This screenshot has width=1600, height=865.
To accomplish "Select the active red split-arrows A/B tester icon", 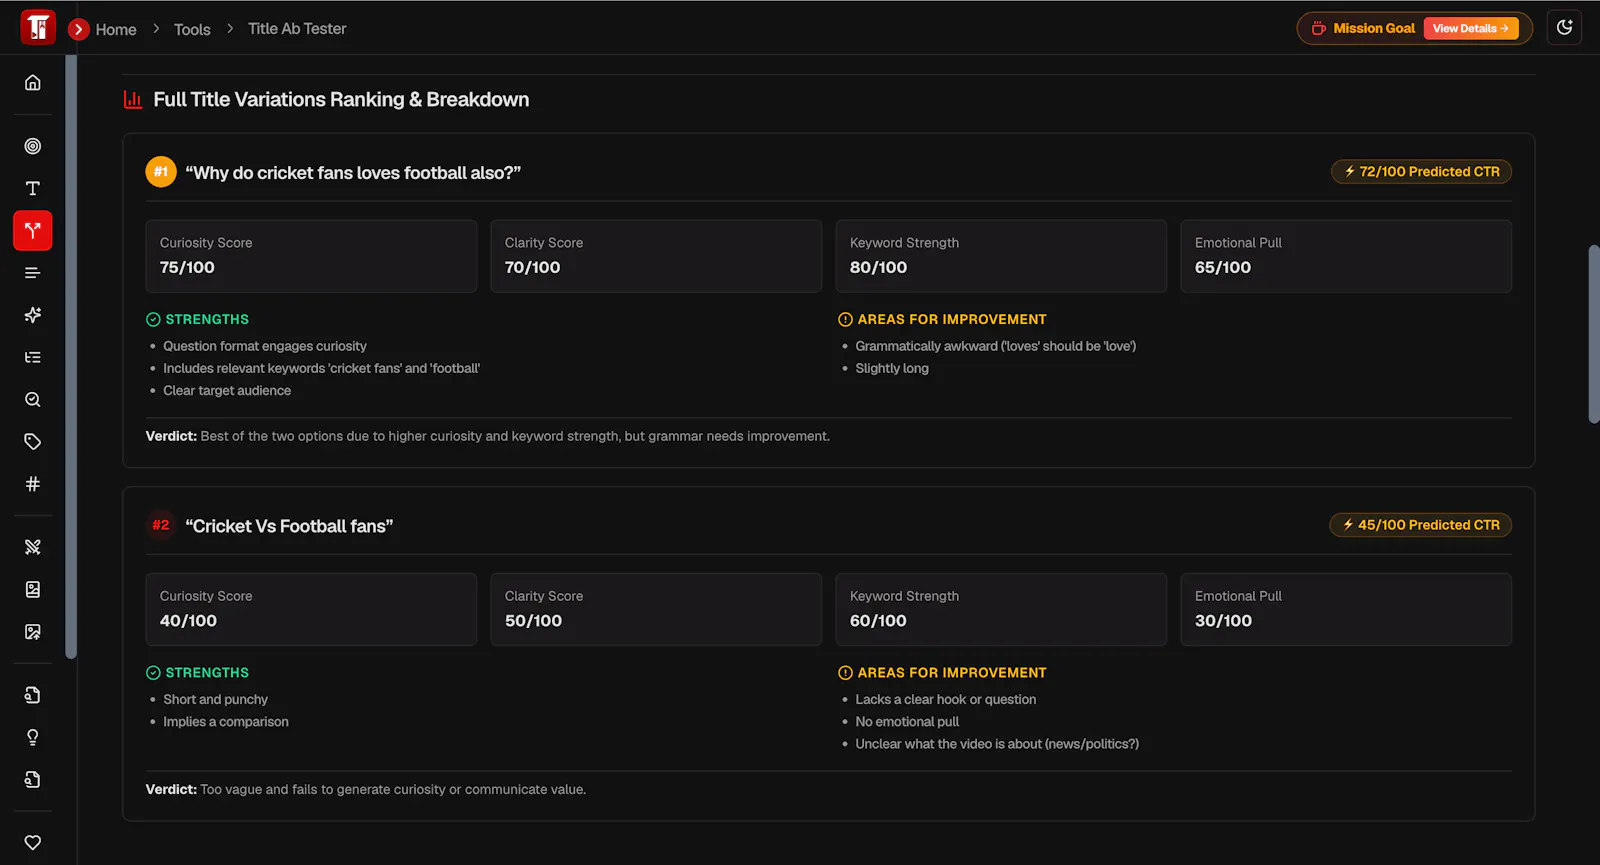I will click(x=33, y=230).
